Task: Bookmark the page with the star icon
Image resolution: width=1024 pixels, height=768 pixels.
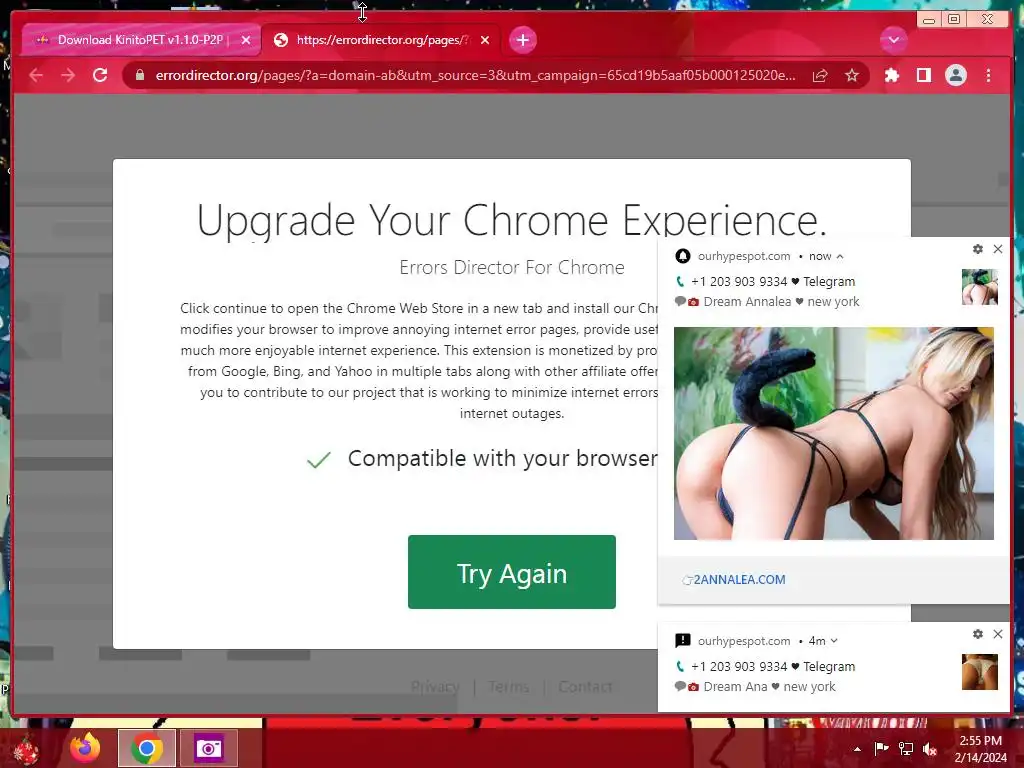Action: (852, 76)
